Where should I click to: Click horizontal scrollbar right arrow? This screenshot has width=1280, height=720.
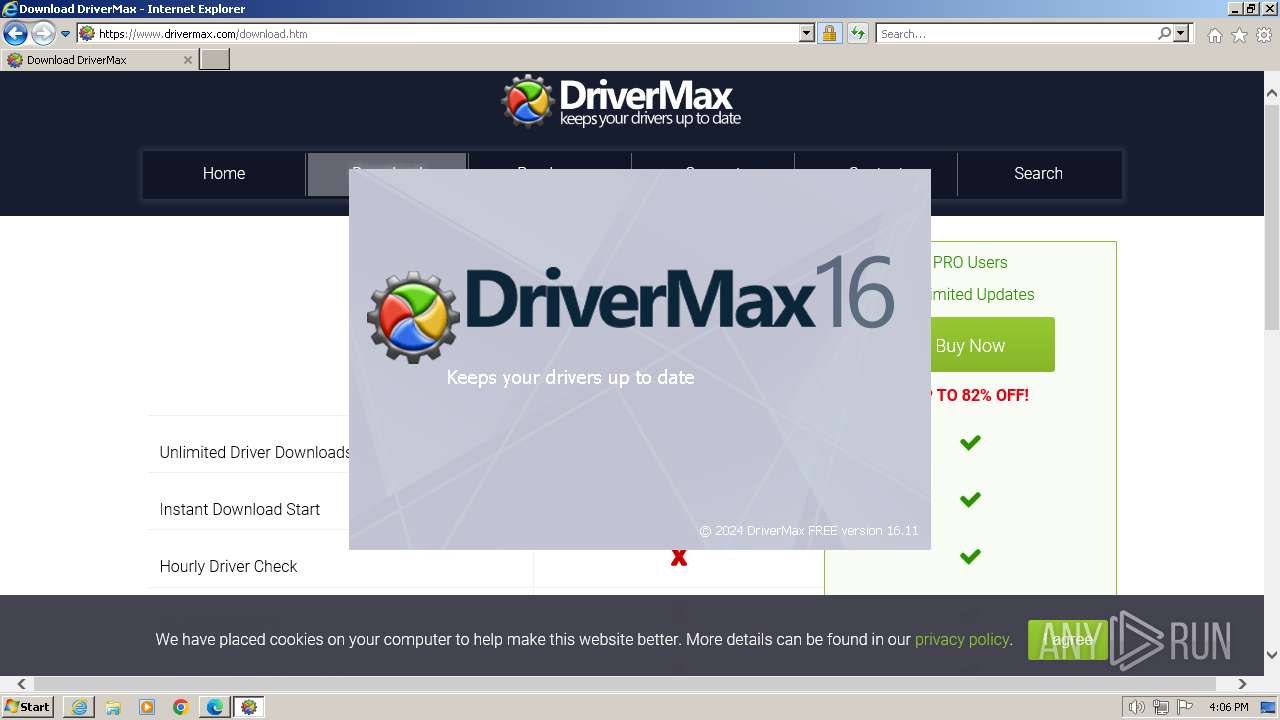(1242, 684)
